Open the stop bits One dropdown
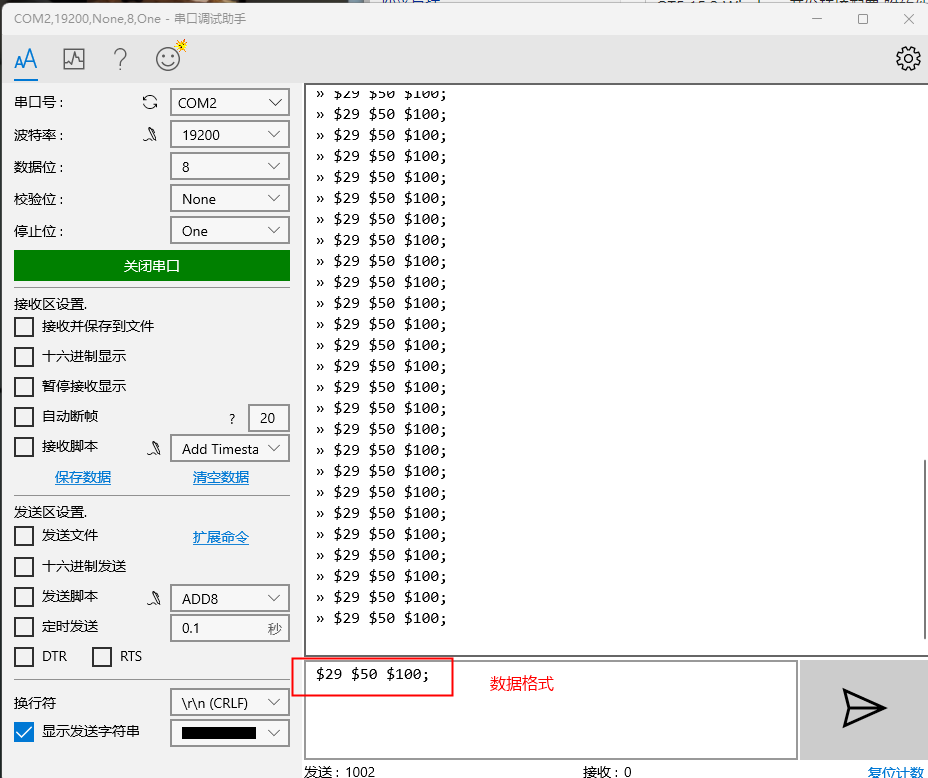This screenshot has width=928, height=778. 230,230
